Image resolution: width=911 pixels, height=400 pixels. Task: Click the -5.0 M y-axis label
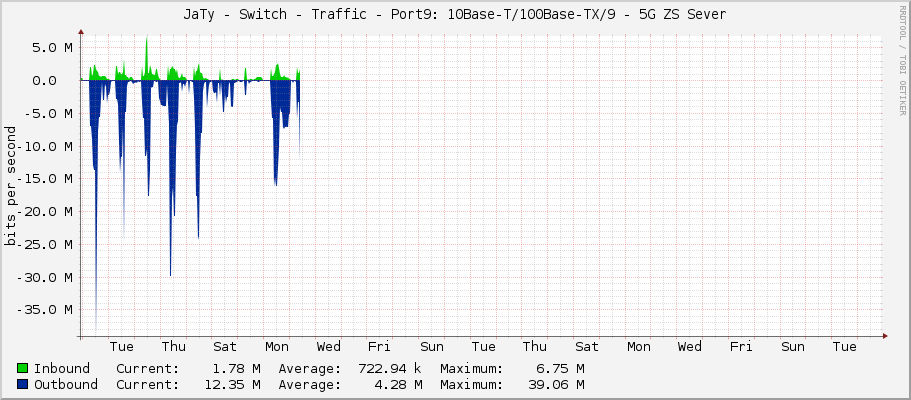[x=49, y=113]
